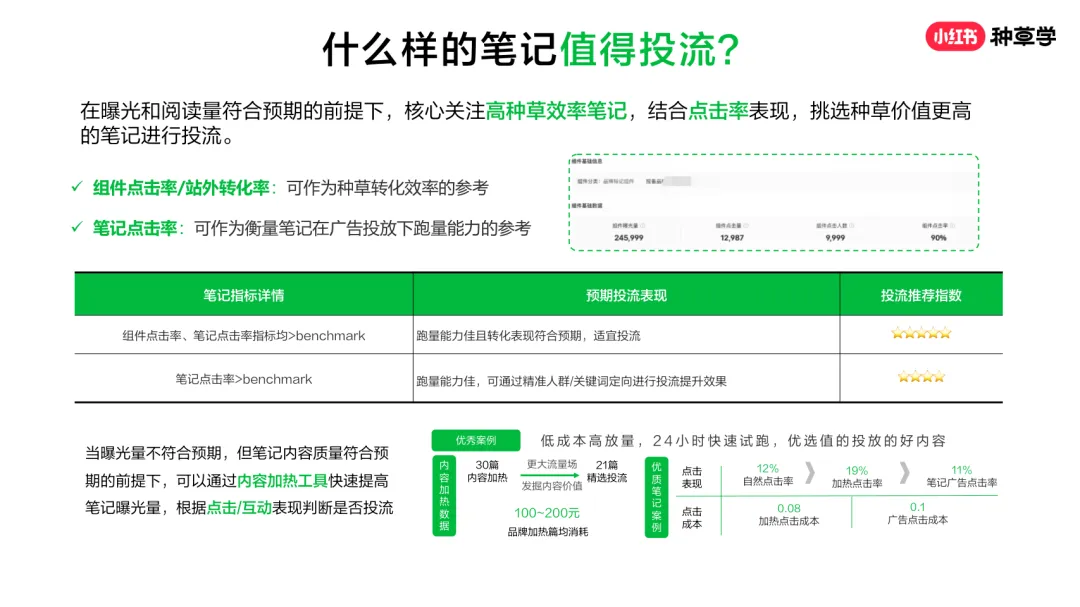Click the cell 组件点击率、笔记点击率指标均>benchmark
This screenshot has height=607, width=1080.
click(244, 336)
